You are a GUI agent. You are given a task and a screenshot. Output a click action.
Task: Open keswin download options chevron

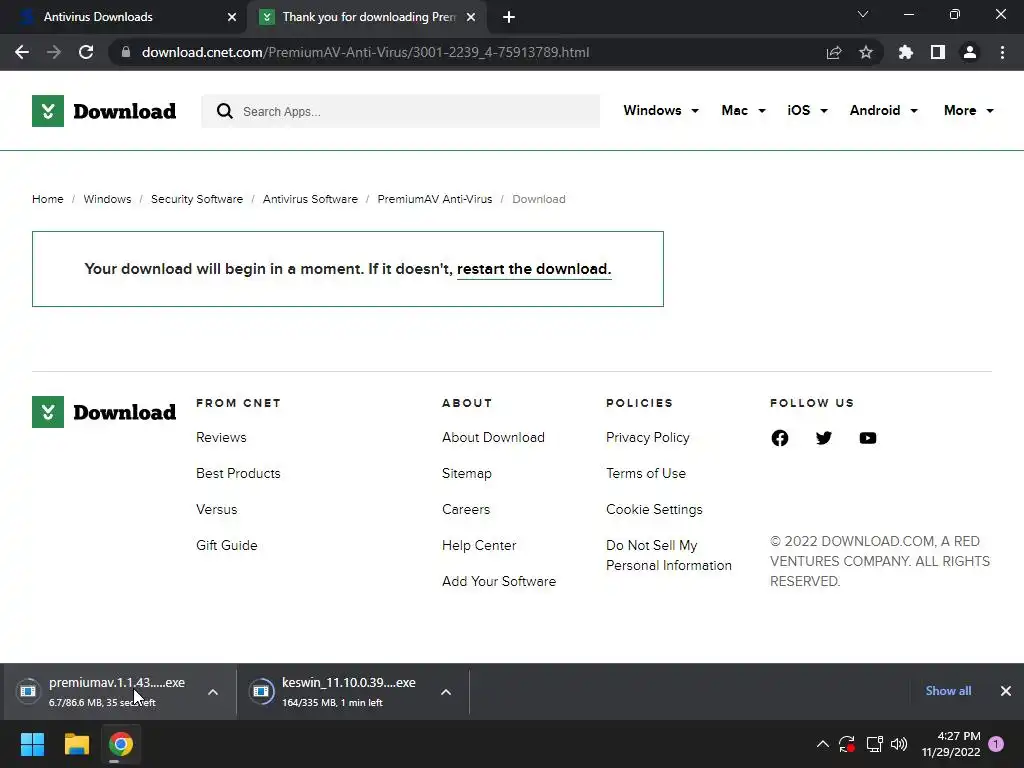click(446, 692)
